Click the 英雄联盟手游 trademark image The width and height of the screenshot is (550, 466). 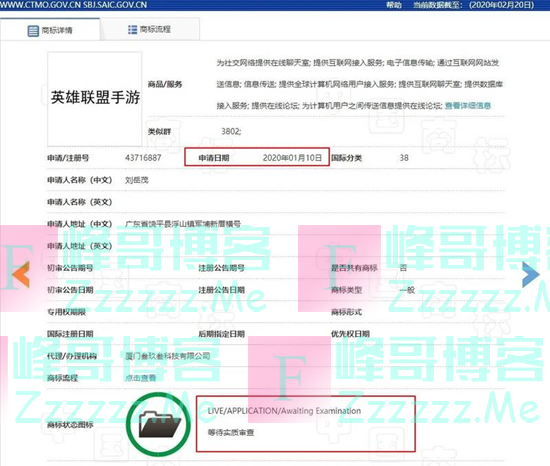[x=95, y=99]
